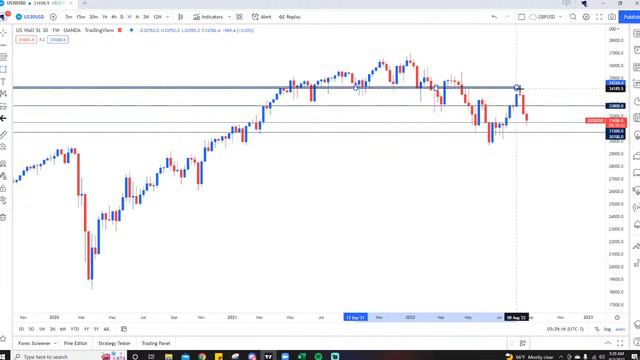Open the Trading Panel tab
Viewport: 640px width, 360px height.
156,343
